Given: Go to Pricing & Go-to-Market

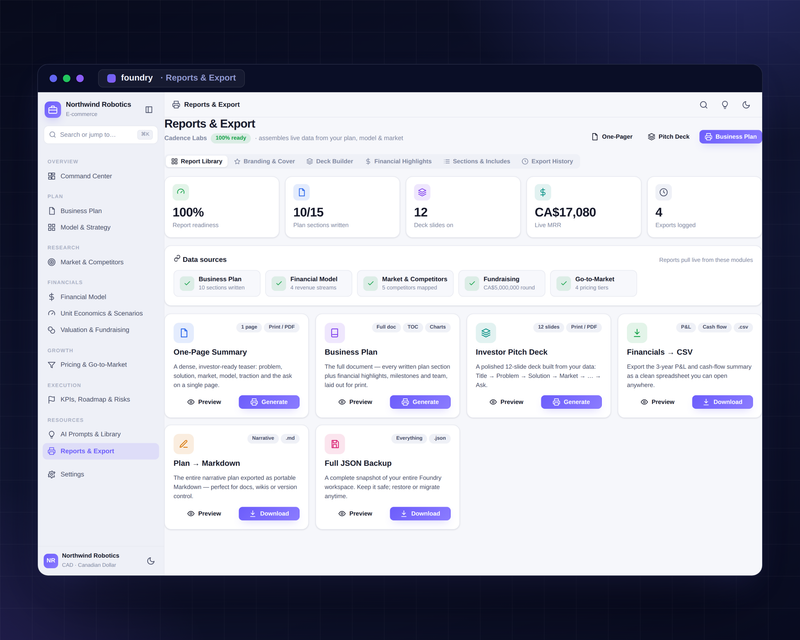Looking at the screenshot, I should click(101, 364).
